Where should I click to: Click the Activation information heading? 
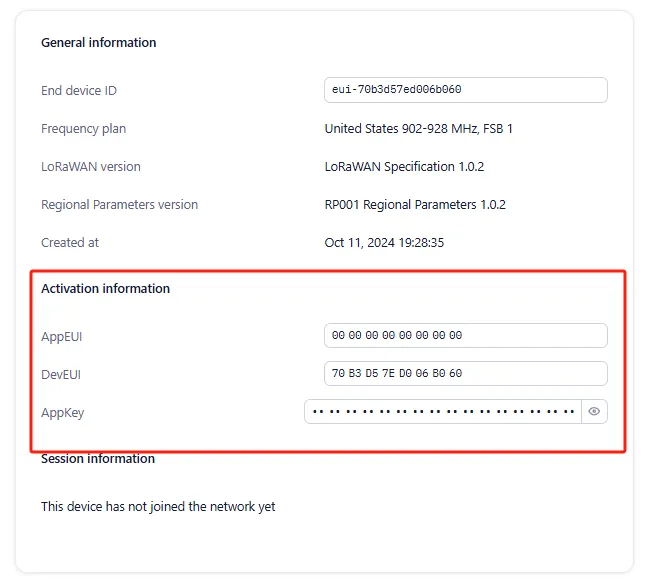click(x=106, y=289)
